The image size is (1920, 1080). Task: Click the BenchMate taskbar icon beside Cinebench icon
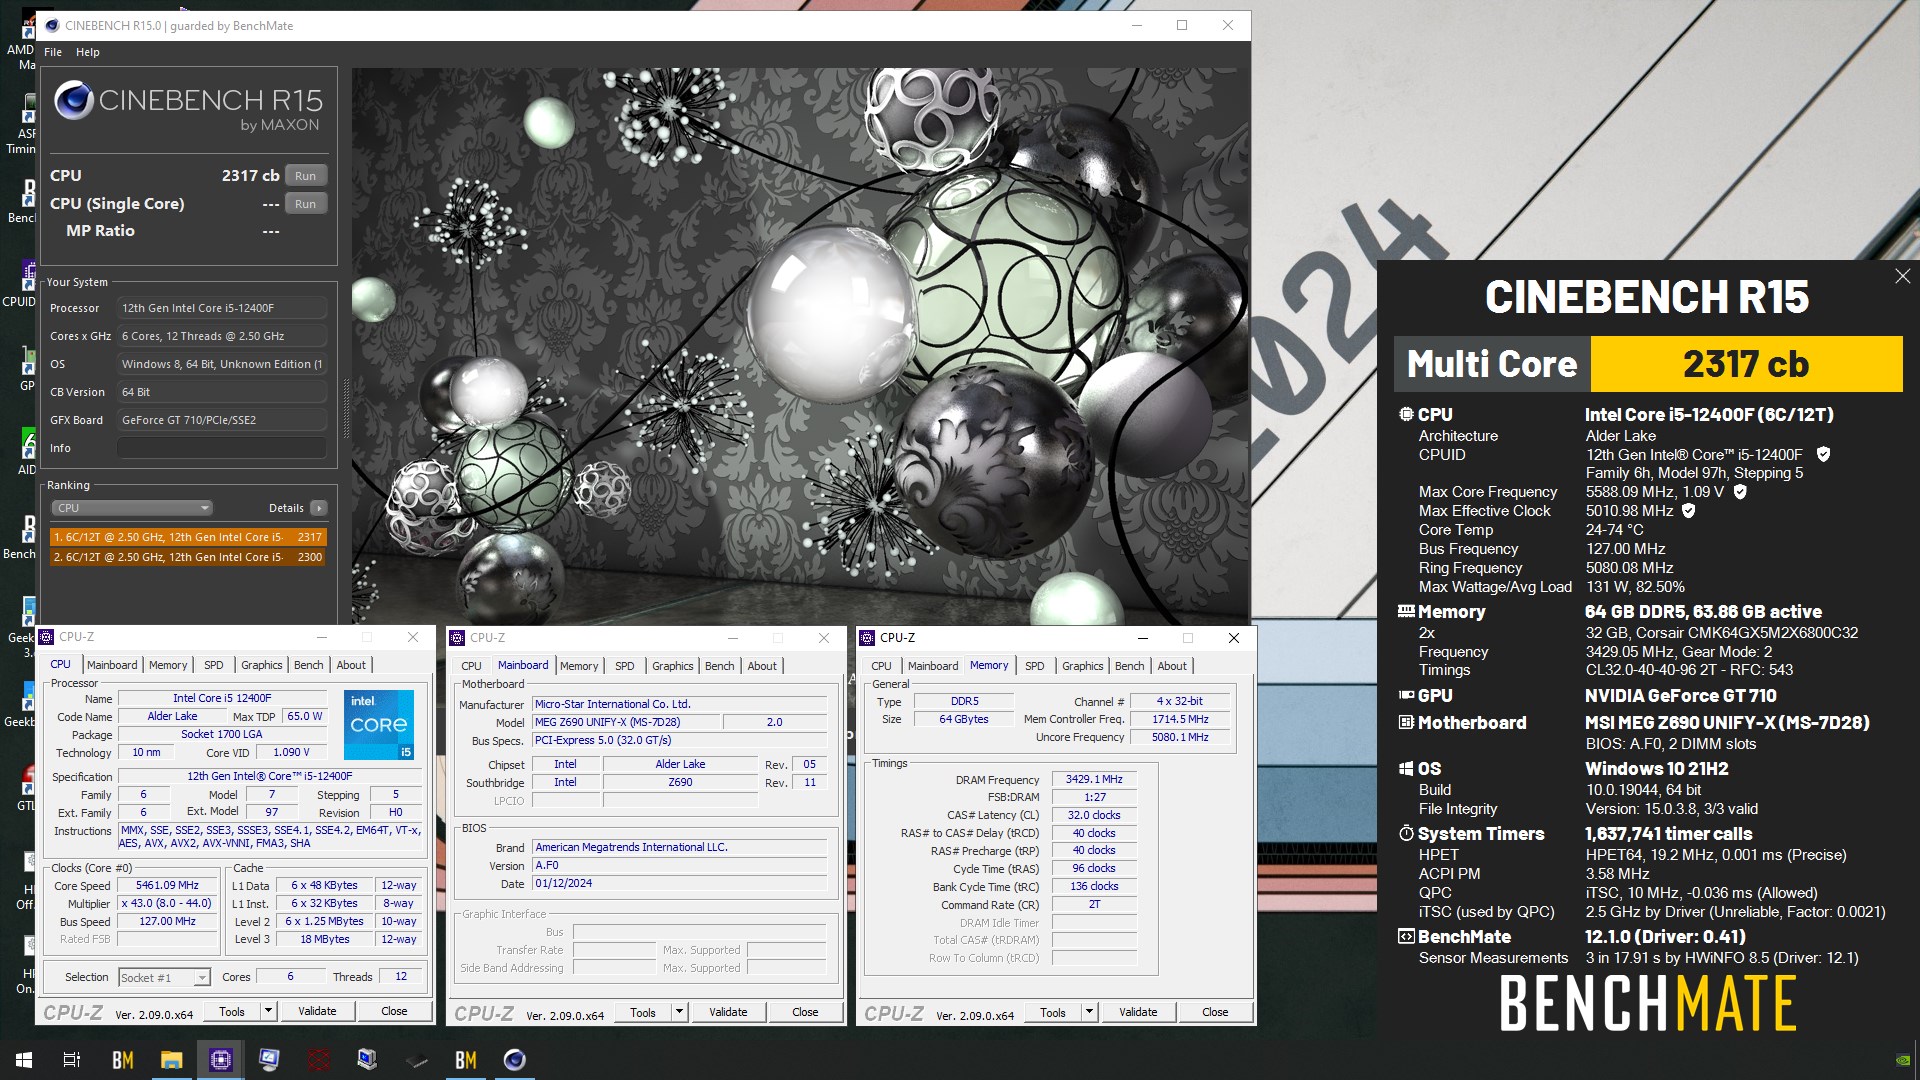[466, 1060]
